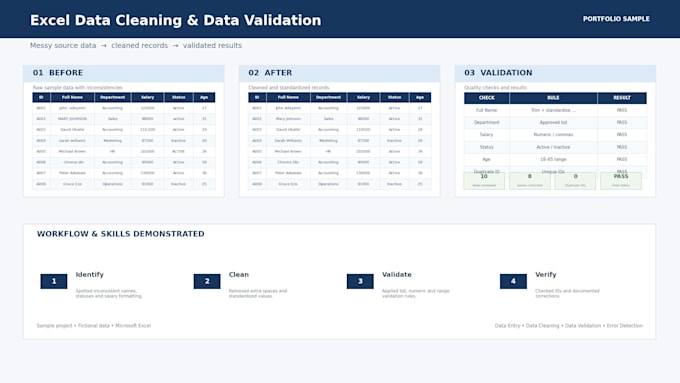The image size is (680, 383).
Task: Click the step 4 number box beside Verify
Action: tap(513, 281)
